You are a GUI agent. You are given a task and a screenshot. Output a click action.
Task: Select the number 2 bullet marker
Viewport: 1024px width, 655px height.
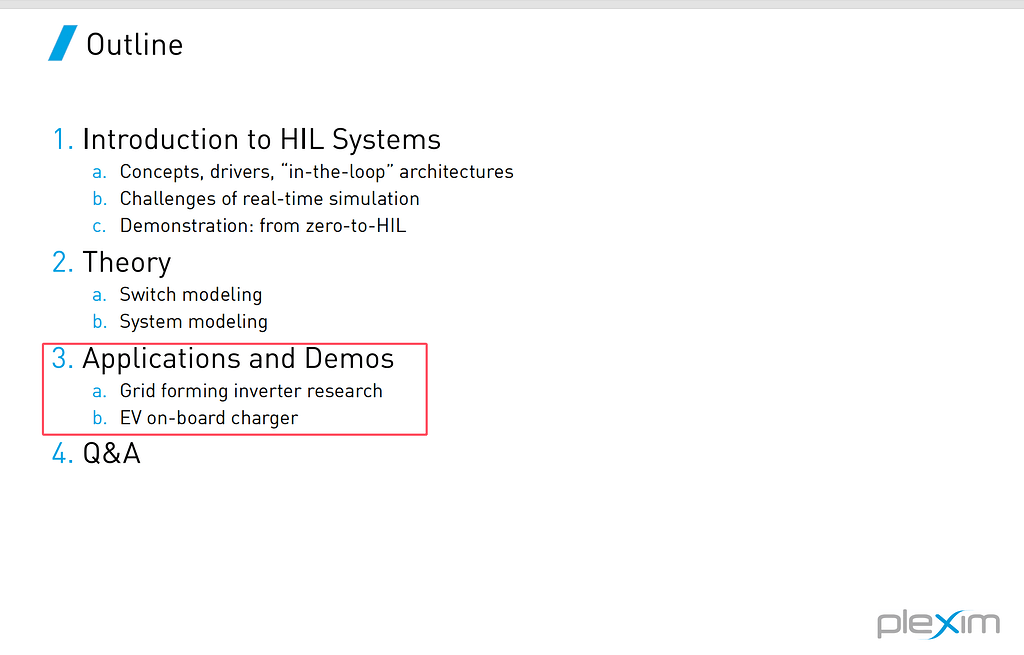coord(61,262)
